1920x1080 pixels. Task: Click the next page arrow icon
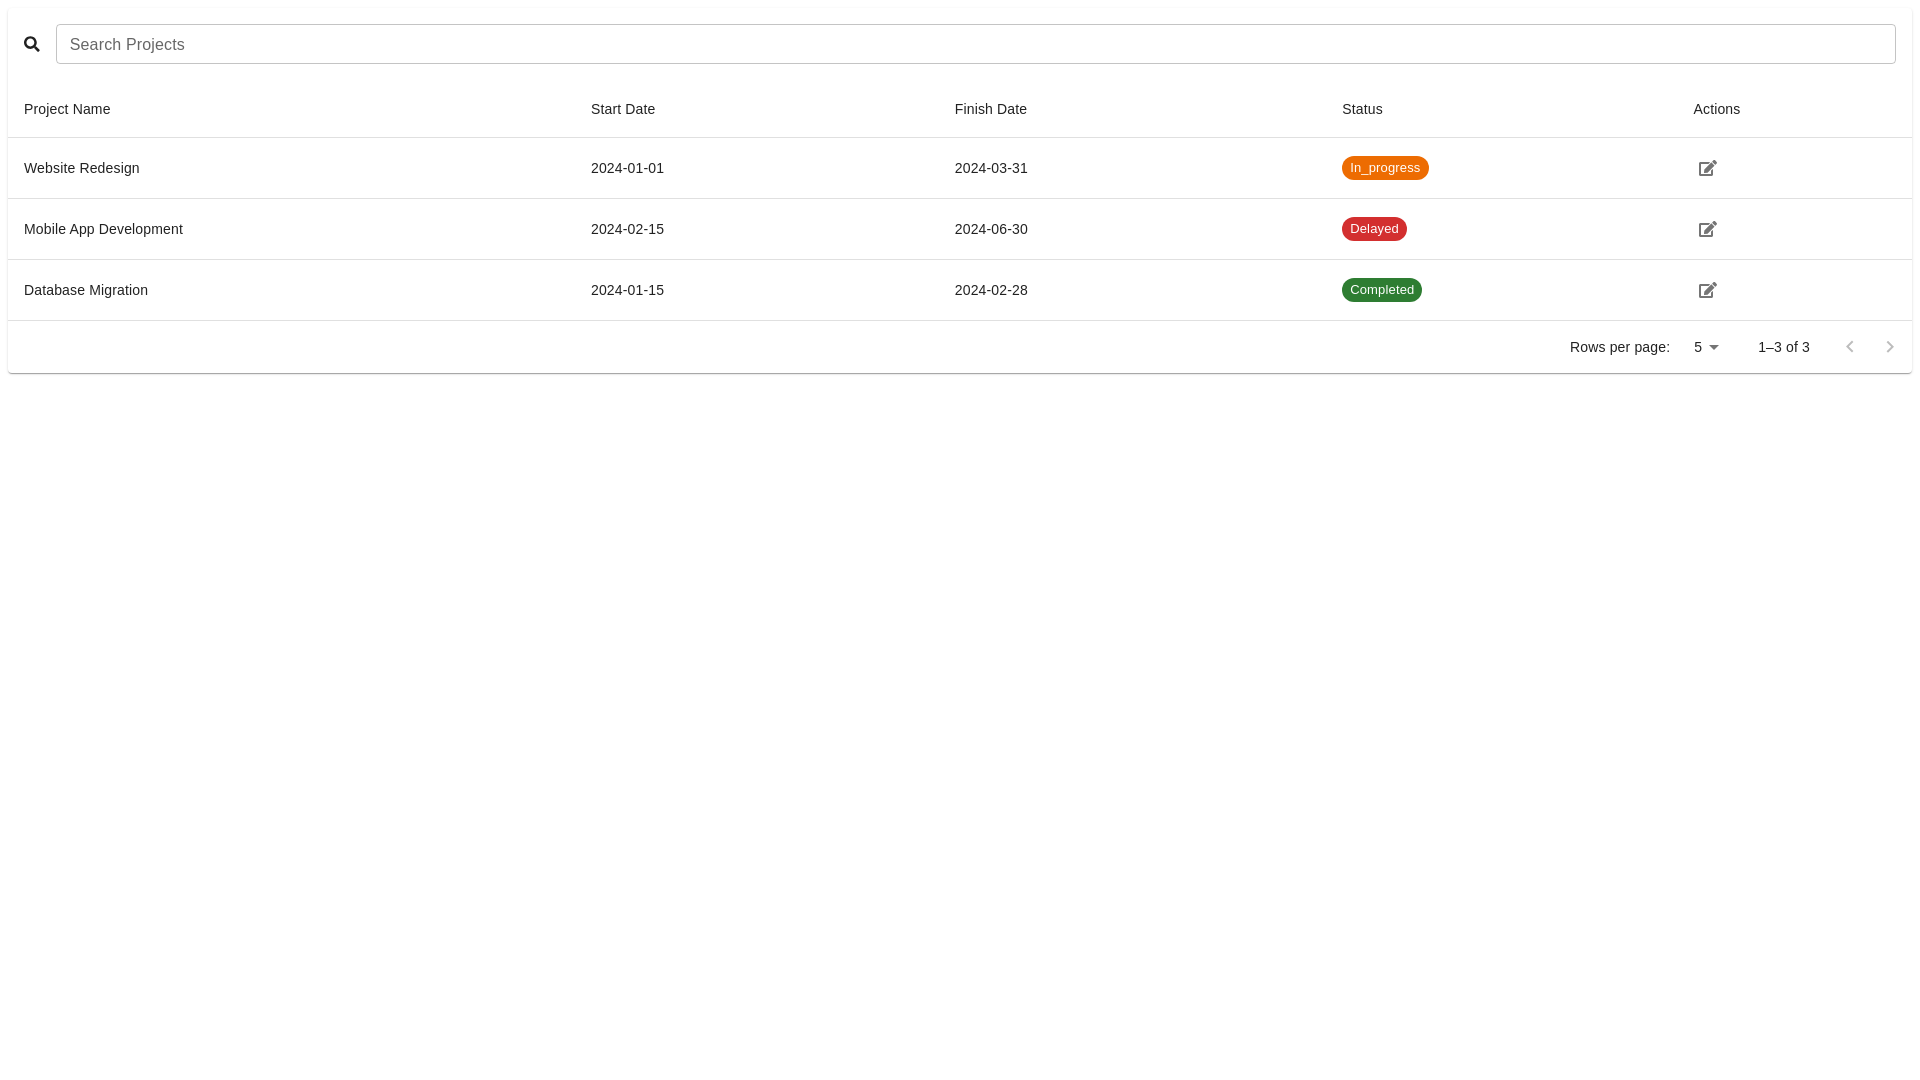pyautogui.click(x=1890, y=346)
